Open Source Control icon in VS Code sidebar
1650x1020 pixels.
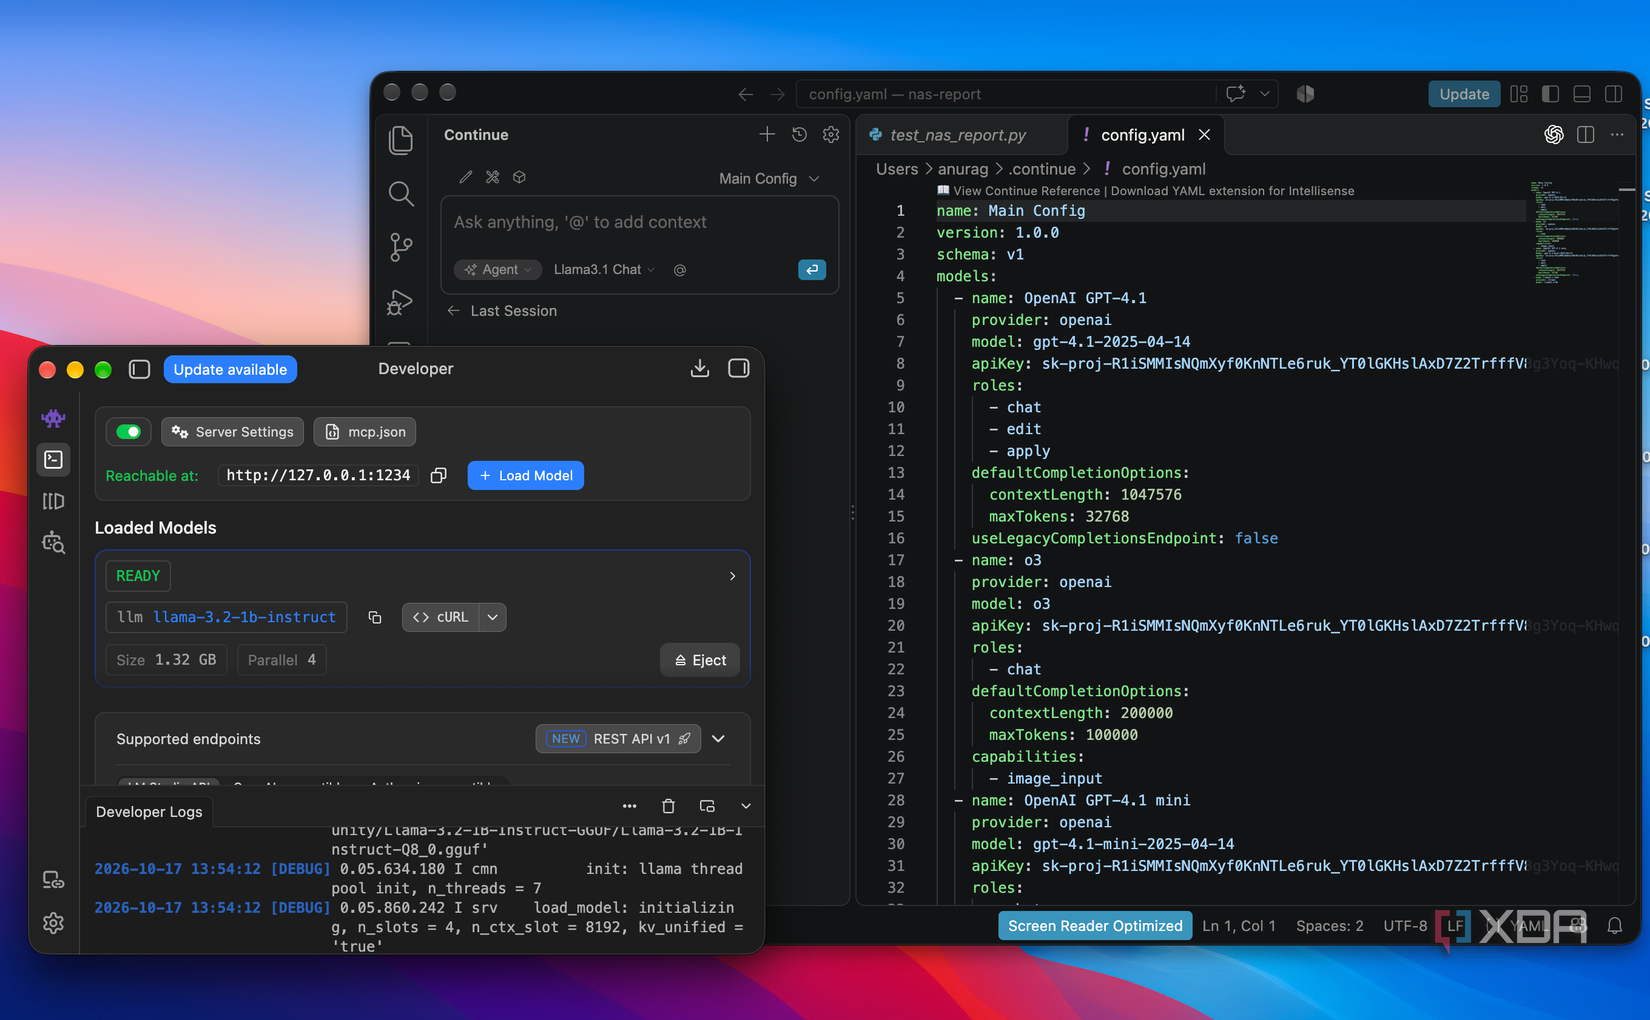[401, 247]
